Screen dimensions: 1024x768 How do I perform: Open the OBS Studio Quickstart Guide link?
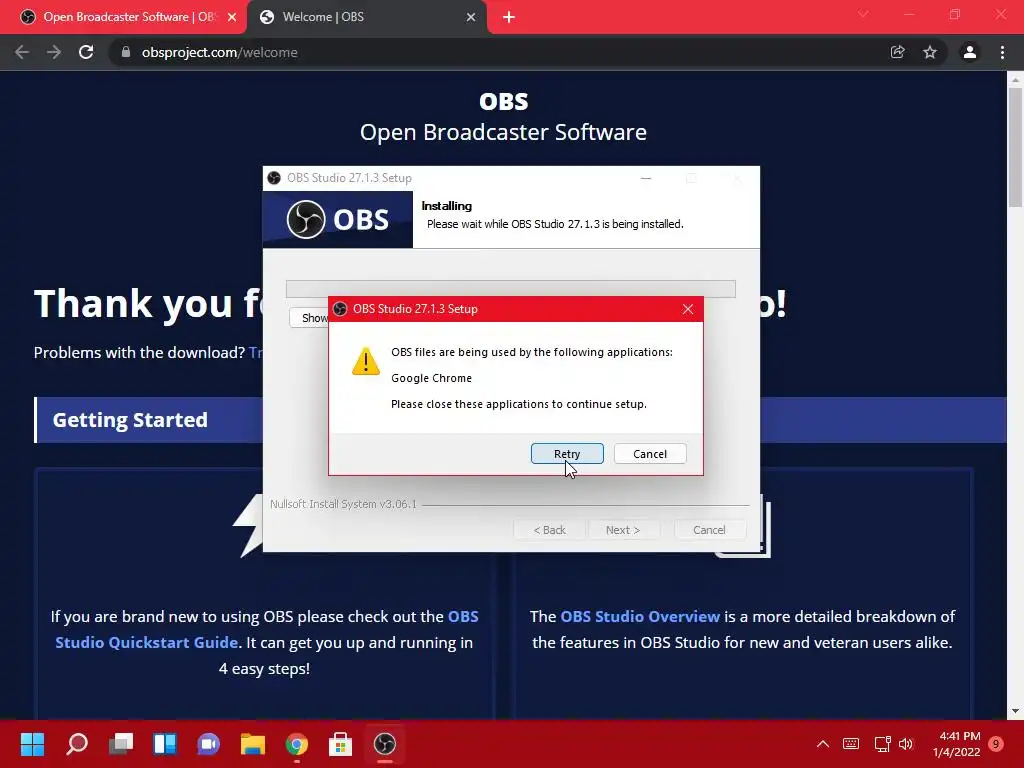(266, 630)
